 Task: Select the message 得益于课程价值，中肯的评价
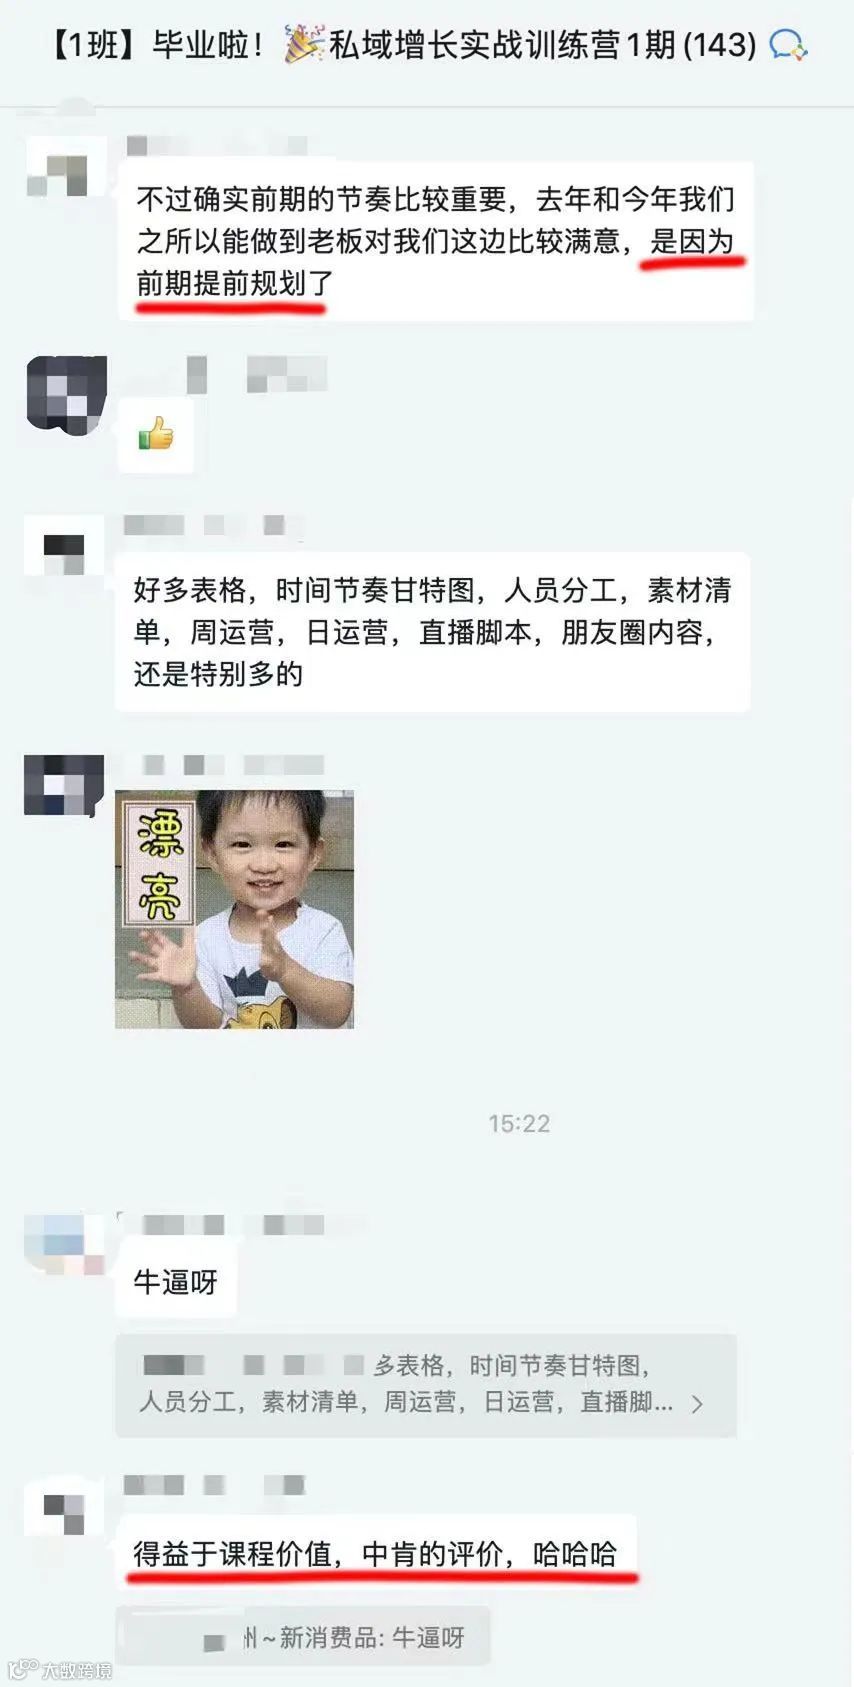(x=376, y=1553)
